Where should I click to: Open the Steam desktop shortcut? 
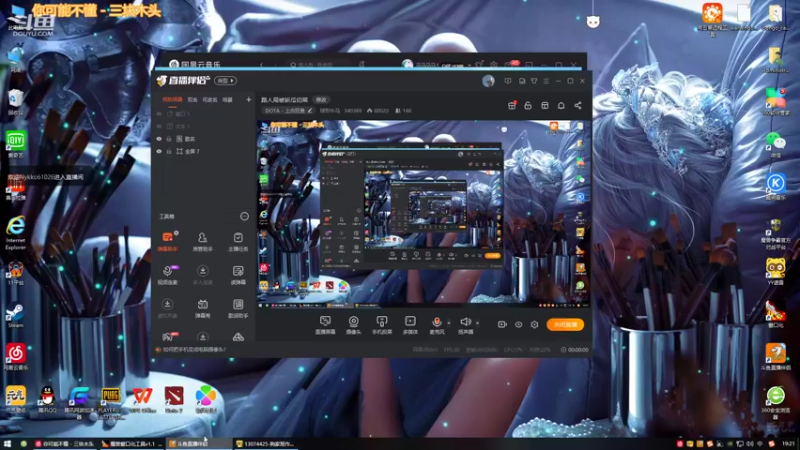(x=15, y=315)
